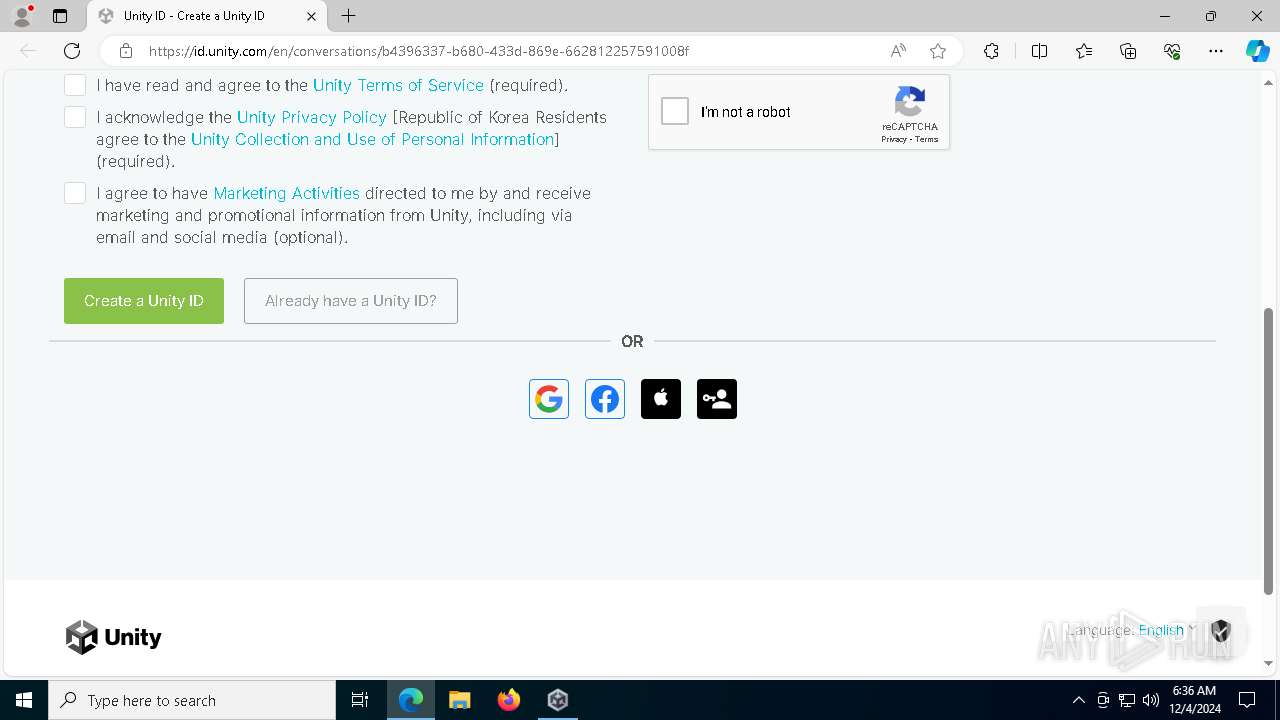Click the taskbar clock and date
The image size is (1280, 720).
pos(1194,700)
